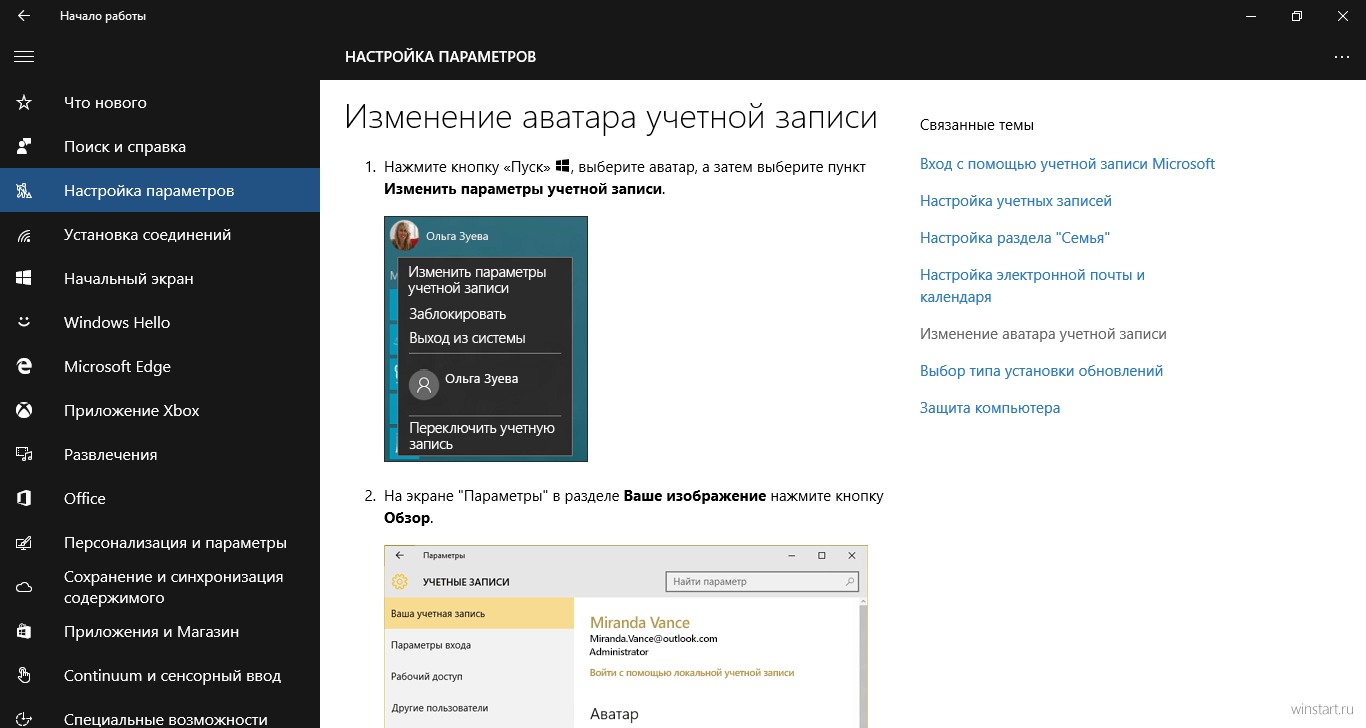Open link Настройка учетных записей
Screen dimensions: 1366x728
point(1016,201)
